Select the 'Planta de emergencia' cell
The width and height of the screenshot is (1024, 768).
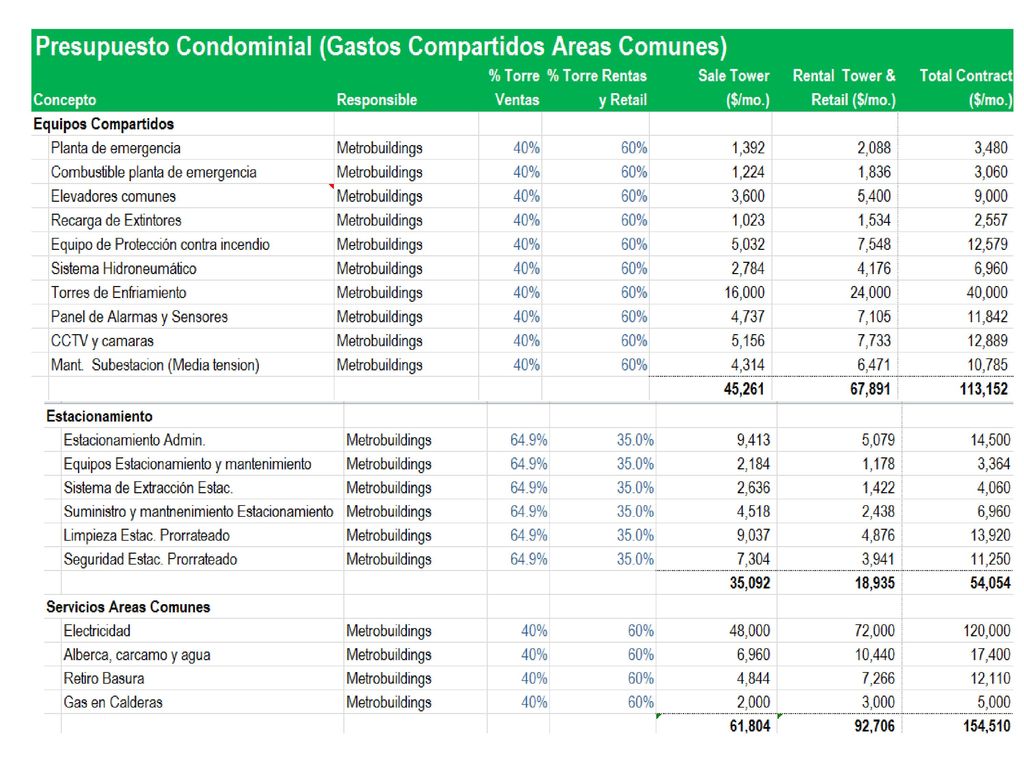tap(116, 148)
